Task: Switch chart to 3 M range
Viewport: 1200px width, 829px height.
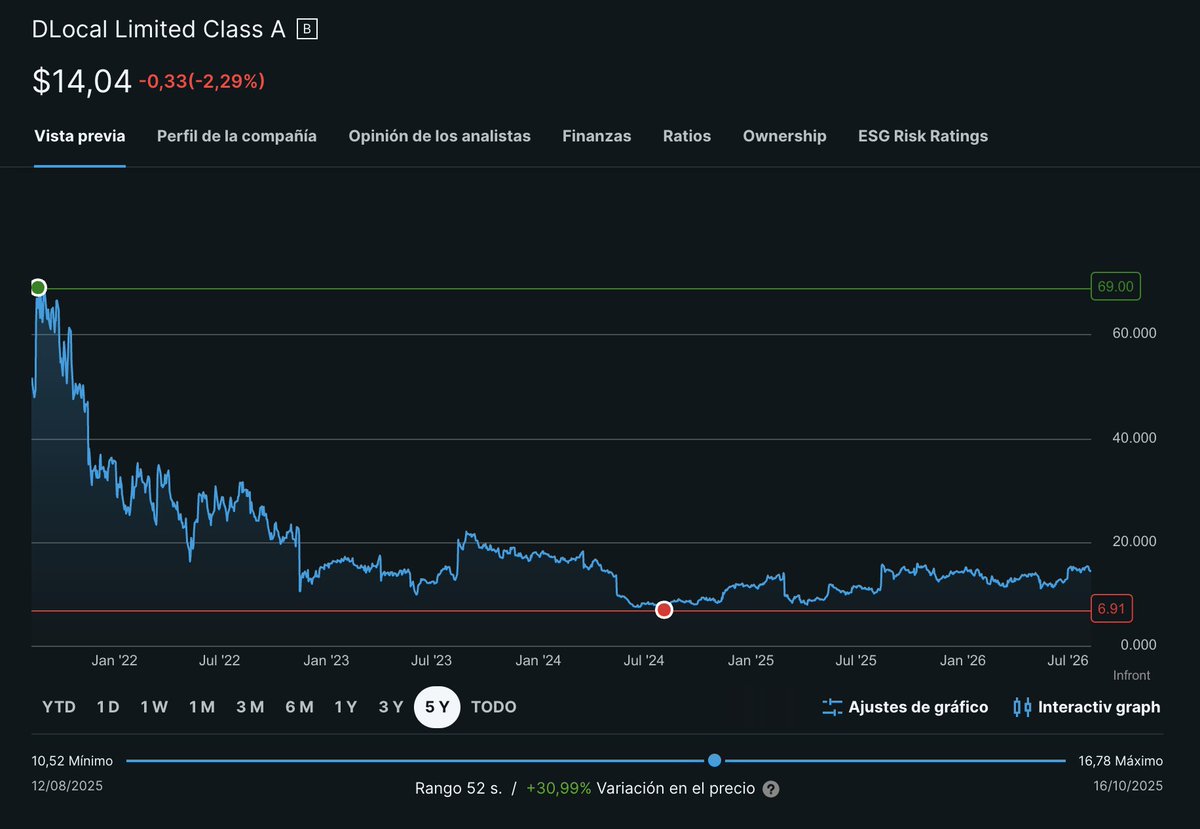Action: pos(250,707)
